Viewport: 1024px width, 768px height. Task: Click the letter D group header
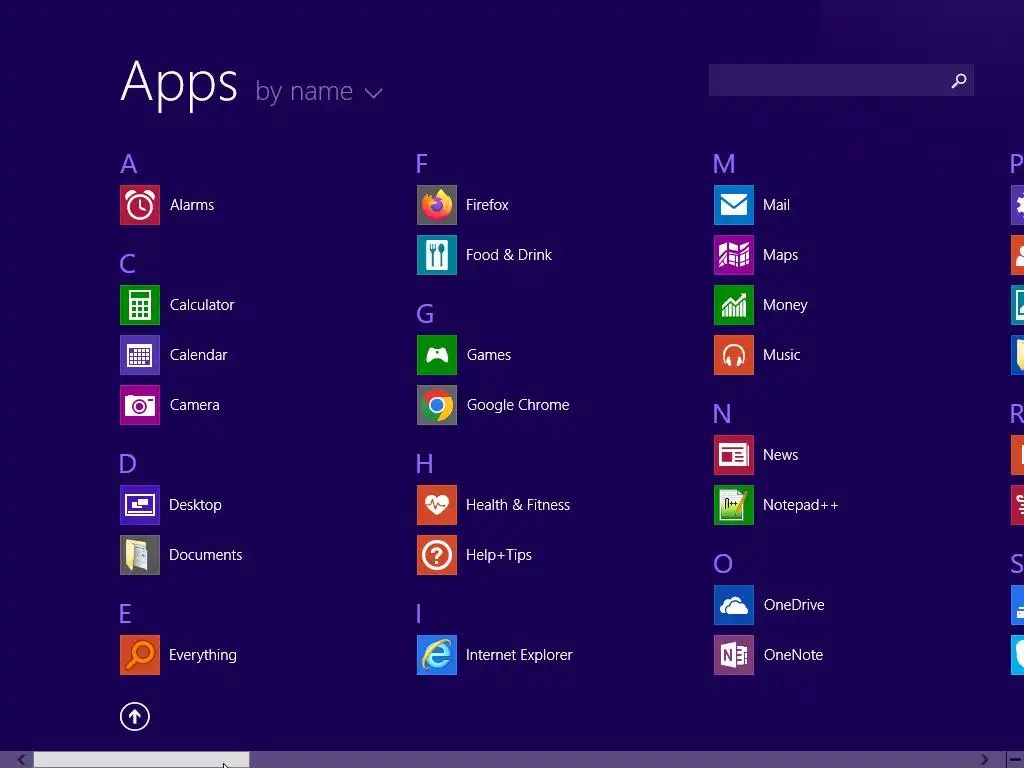[x=128, y=464]
